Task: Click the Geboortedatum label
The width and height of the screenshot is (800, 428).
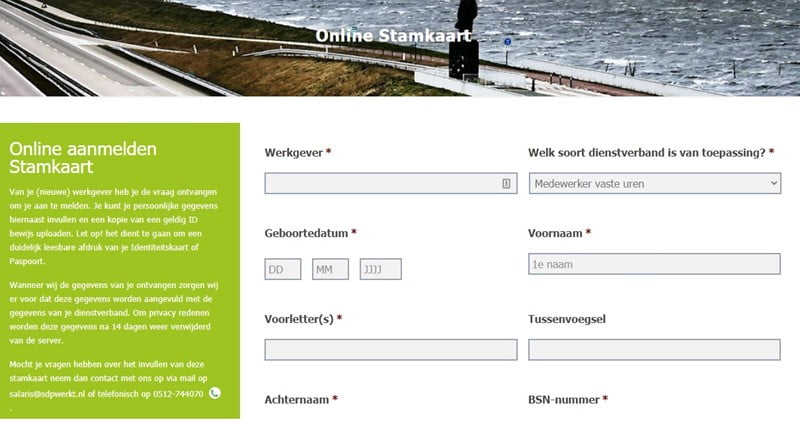Action: [307, 233]
